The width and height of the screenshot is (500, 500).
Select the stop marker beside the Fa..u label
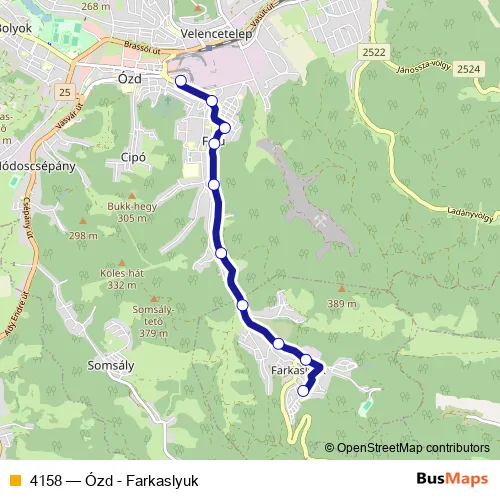click(x=214, y=144)
